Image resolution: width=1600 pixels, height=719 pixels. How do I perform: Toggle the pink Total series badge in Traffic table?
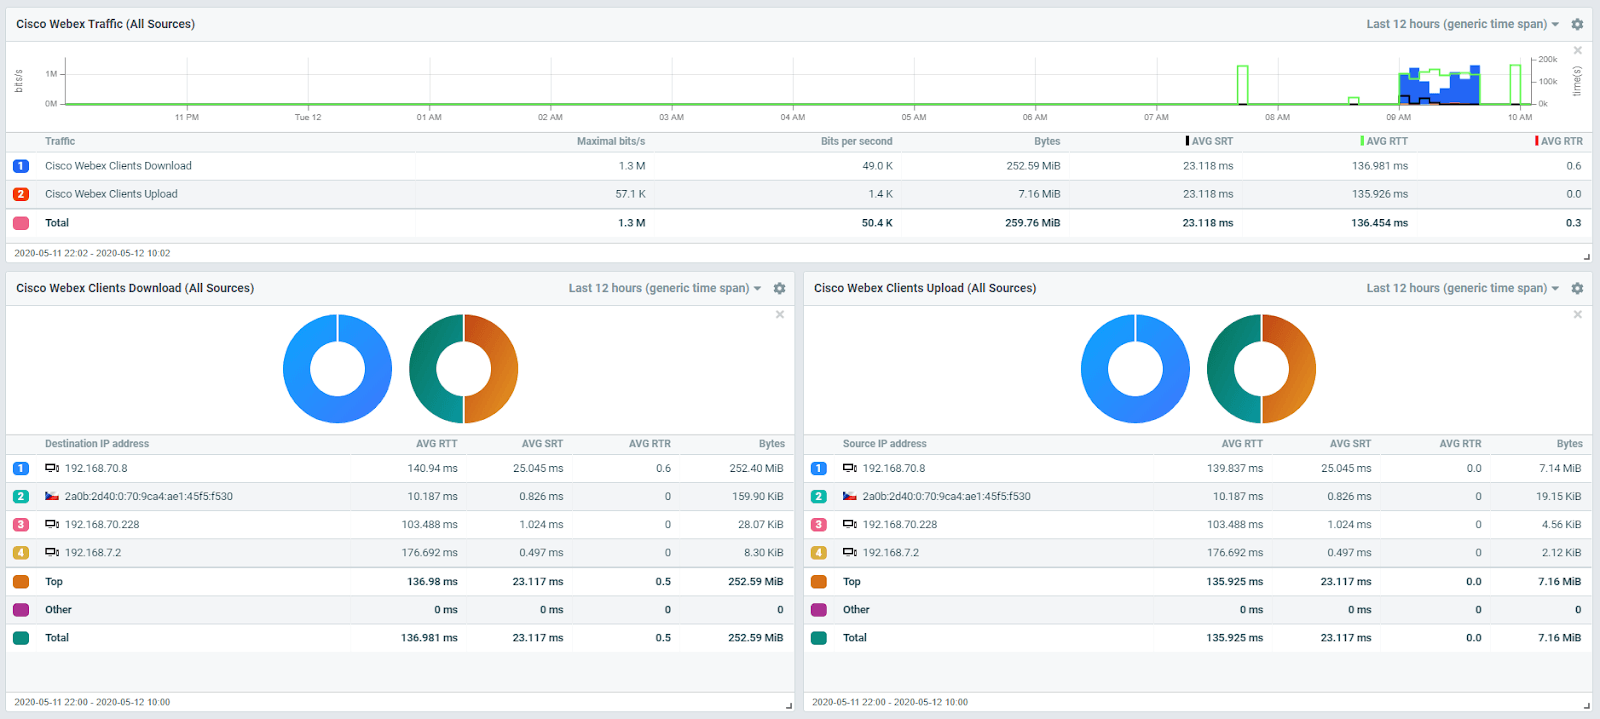21,223
